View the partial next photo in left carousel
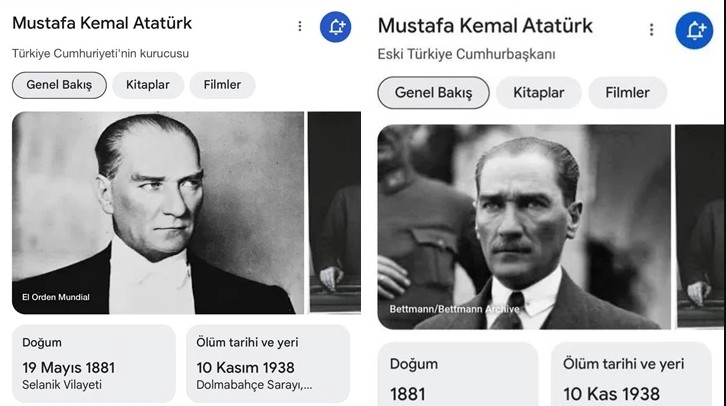Viewport: 726px width, 406px height. tap(334, 212)
